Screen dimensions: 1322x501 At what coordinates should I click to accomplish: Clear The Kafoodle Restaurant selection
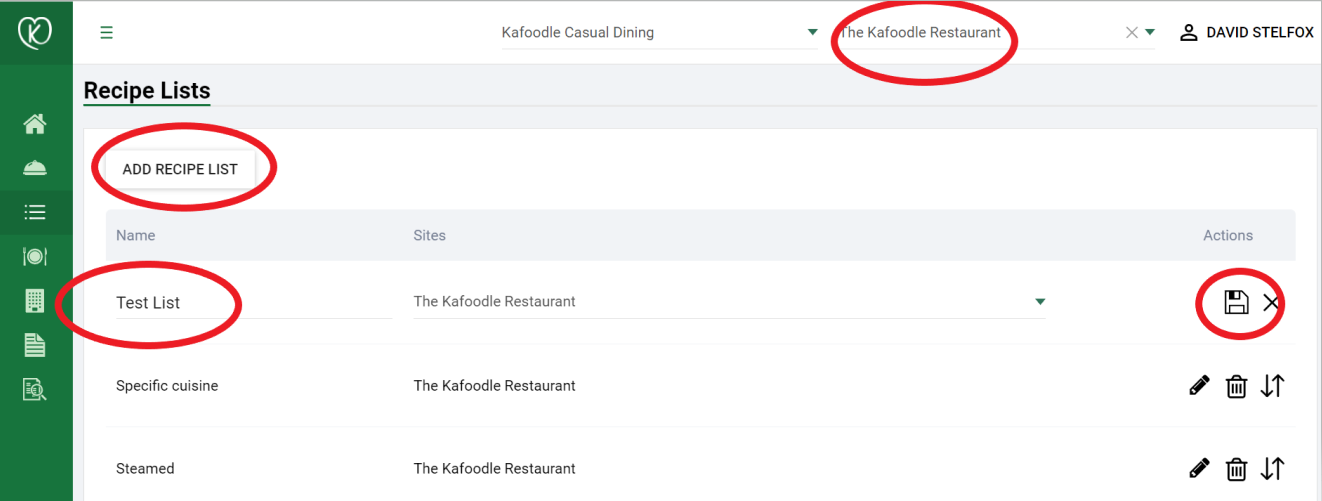pos(1132,33)
